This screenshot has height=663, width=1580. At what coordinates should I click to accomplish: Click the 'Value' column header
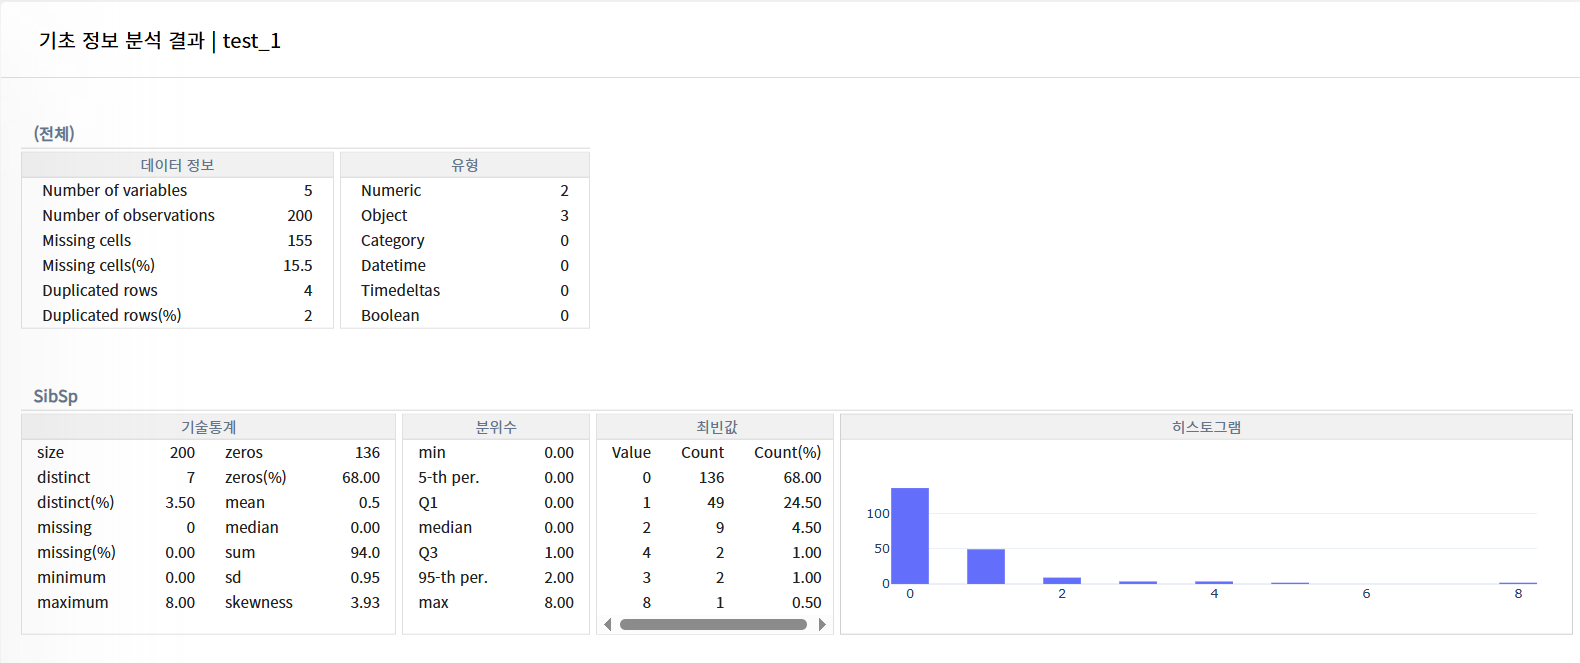pos(631,452)
